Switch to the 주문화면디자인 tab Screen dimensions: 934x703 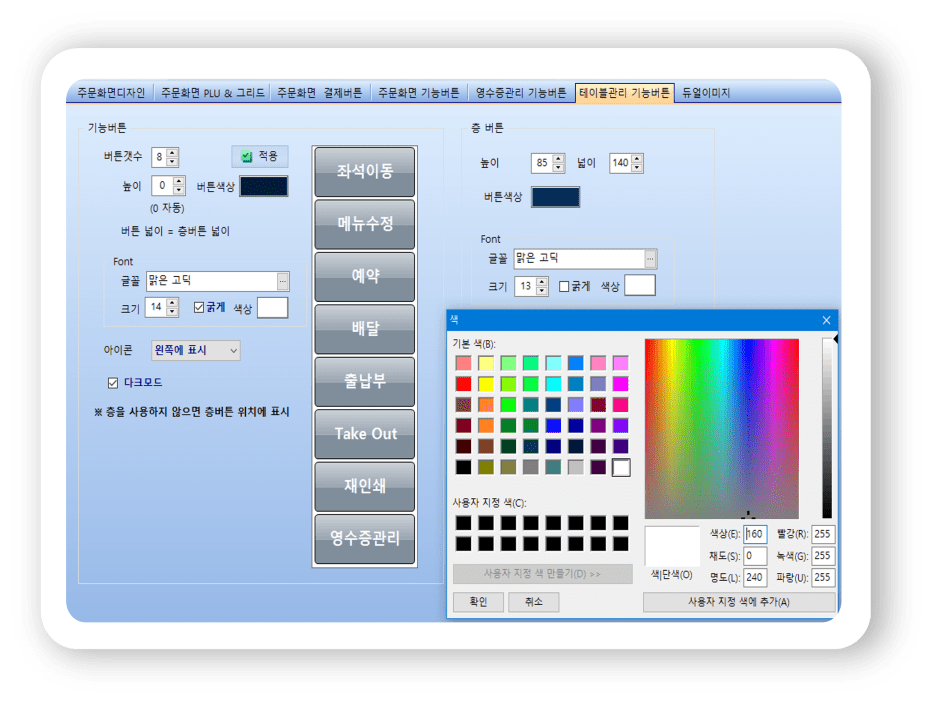point(111,93)
